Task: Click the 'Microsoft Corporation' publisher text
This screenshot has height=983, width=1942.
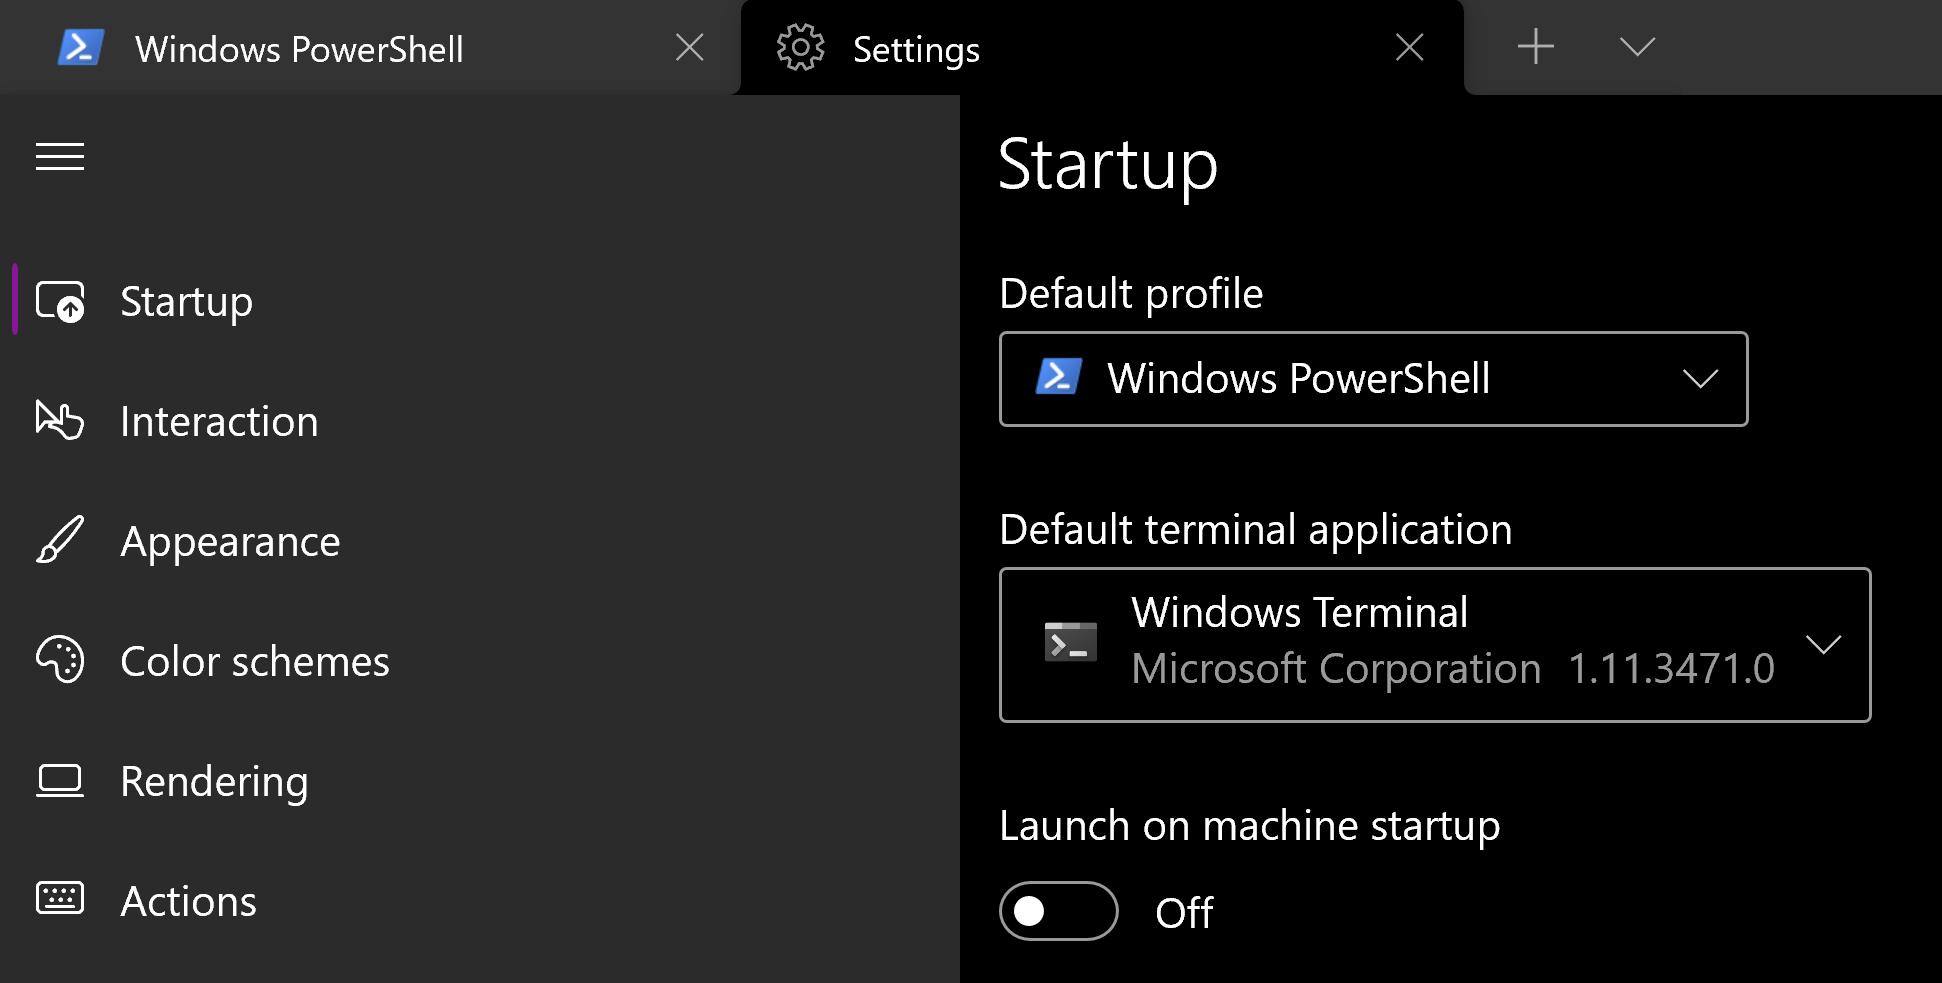Action: [x=1336, y=669]
